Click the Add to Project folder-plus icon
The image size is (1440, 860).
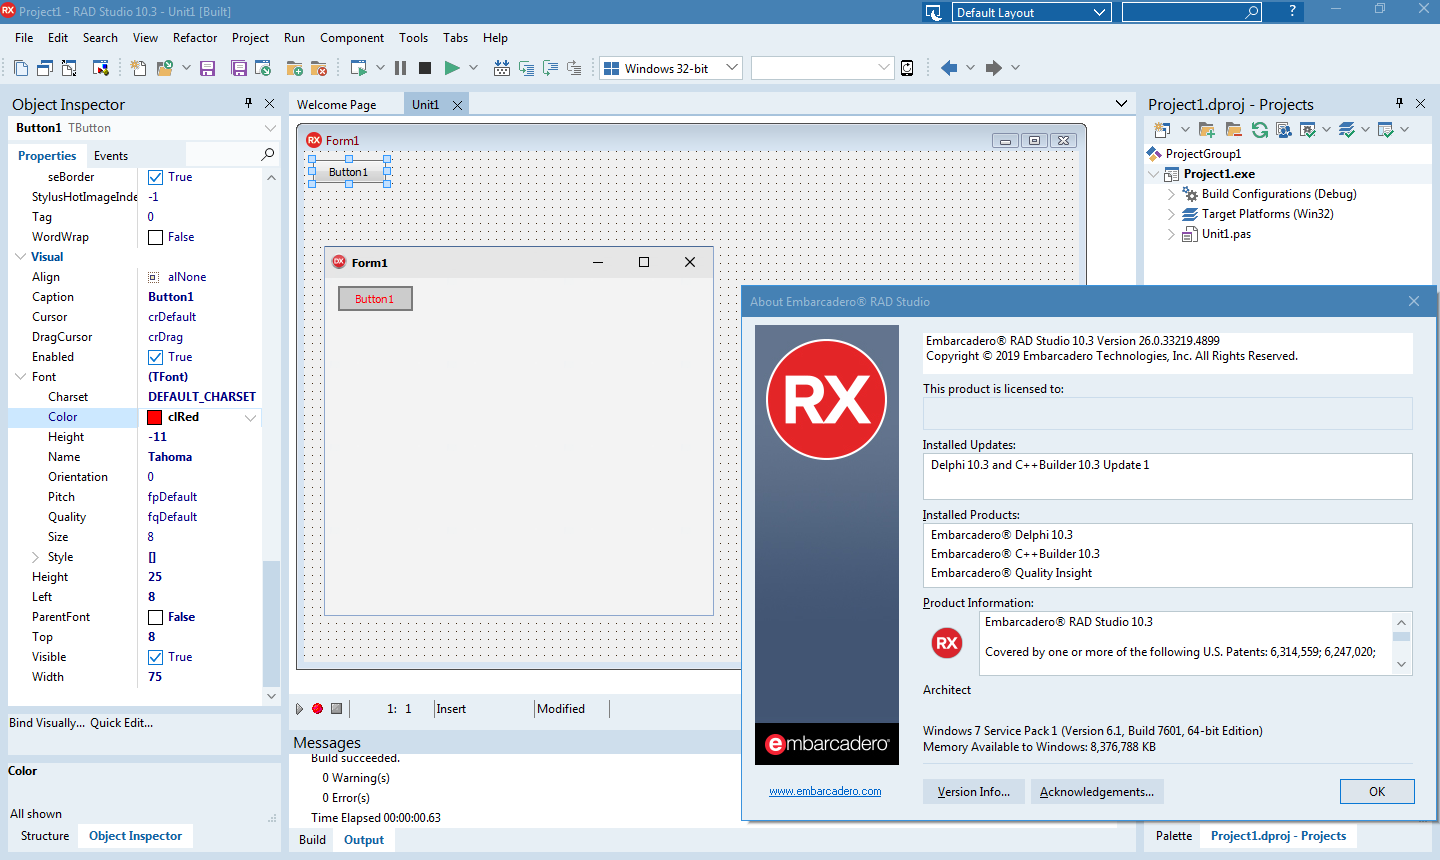pyautogui.click(x=294, y=68)
